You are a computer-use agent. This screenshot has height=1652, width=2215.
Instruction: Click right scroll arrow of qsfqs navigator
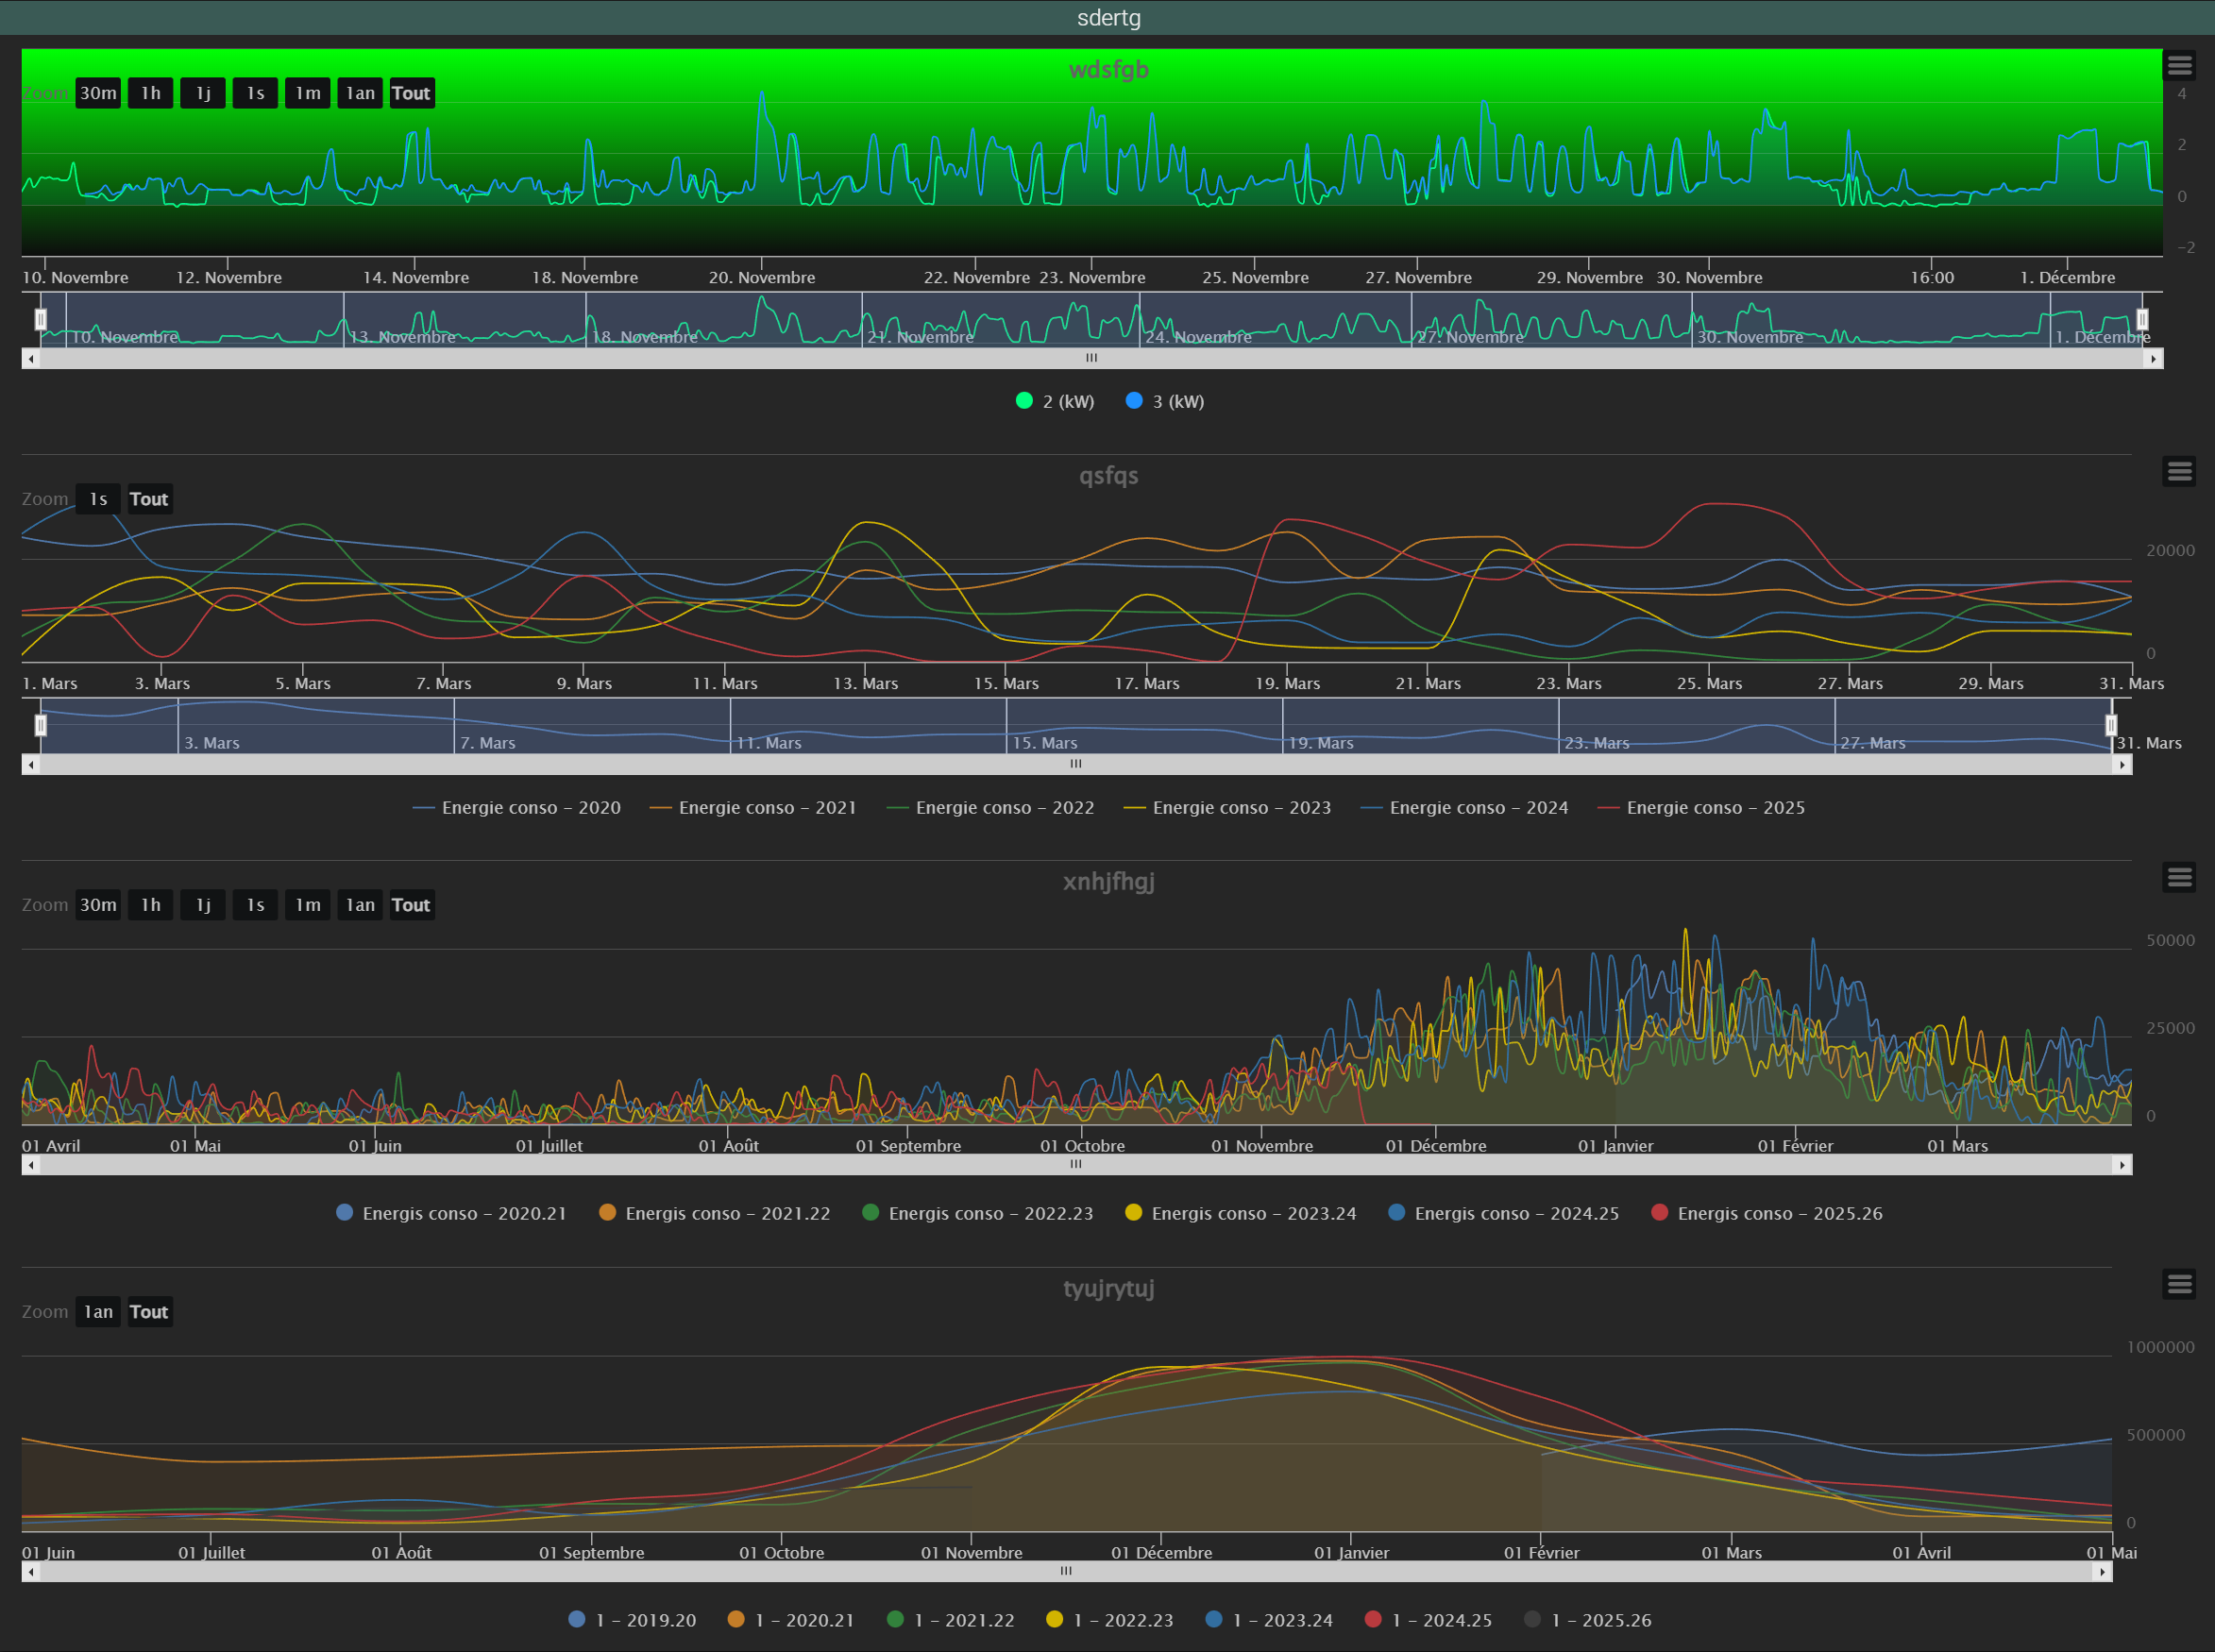pyautogui.click(x=2122, y=765)
